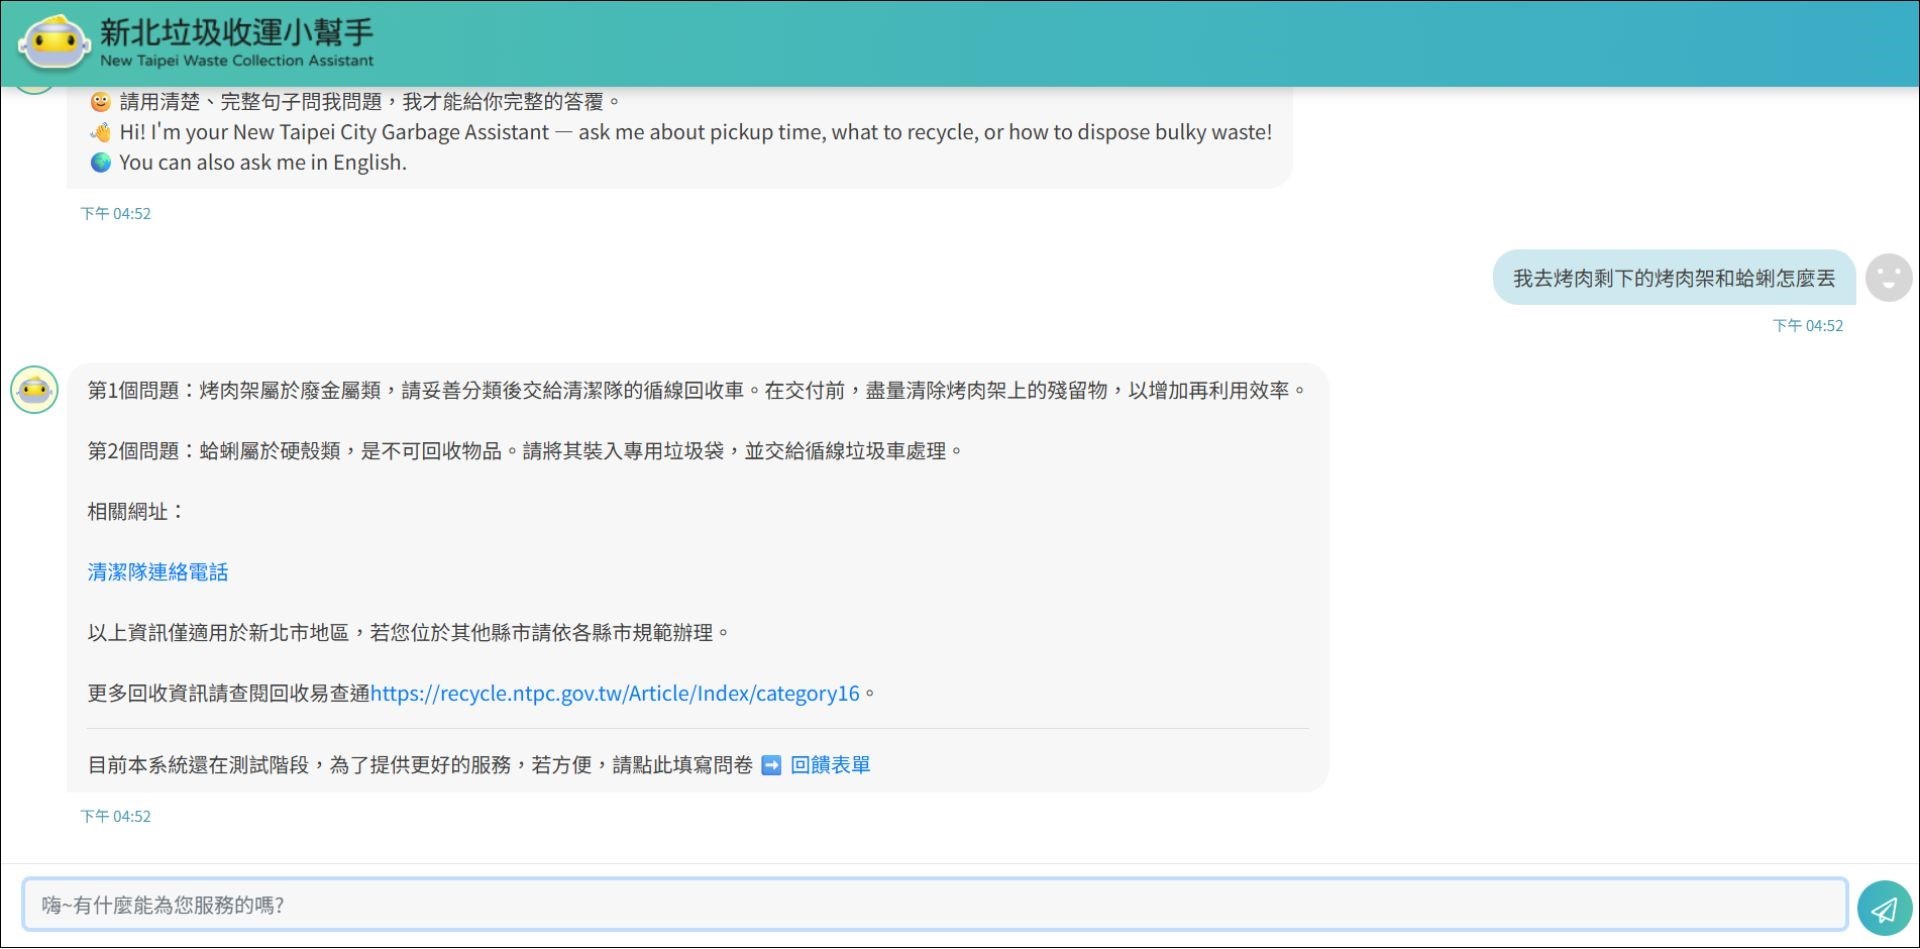Screen dimensions: 1920x949
Task: Click the 下午 04:52 timestamp under the bot reply
Action: [116, 816]
